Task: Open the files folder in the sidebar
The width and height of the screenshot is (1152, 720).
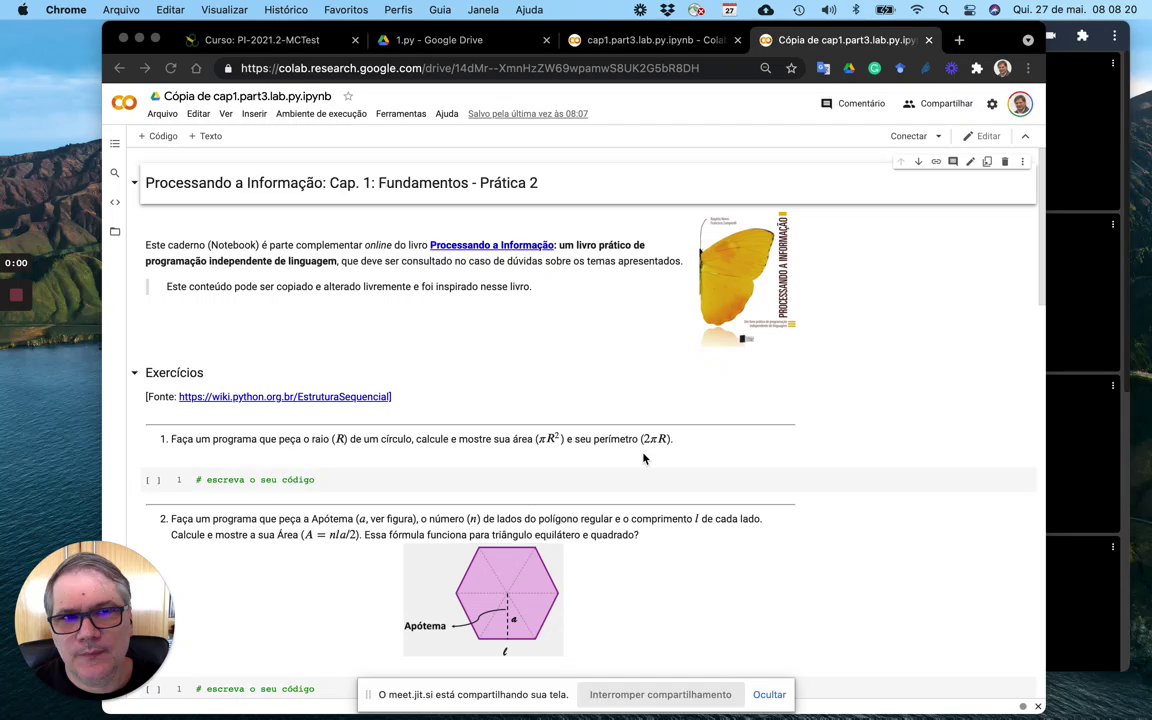Action: [x=115, y=231]
